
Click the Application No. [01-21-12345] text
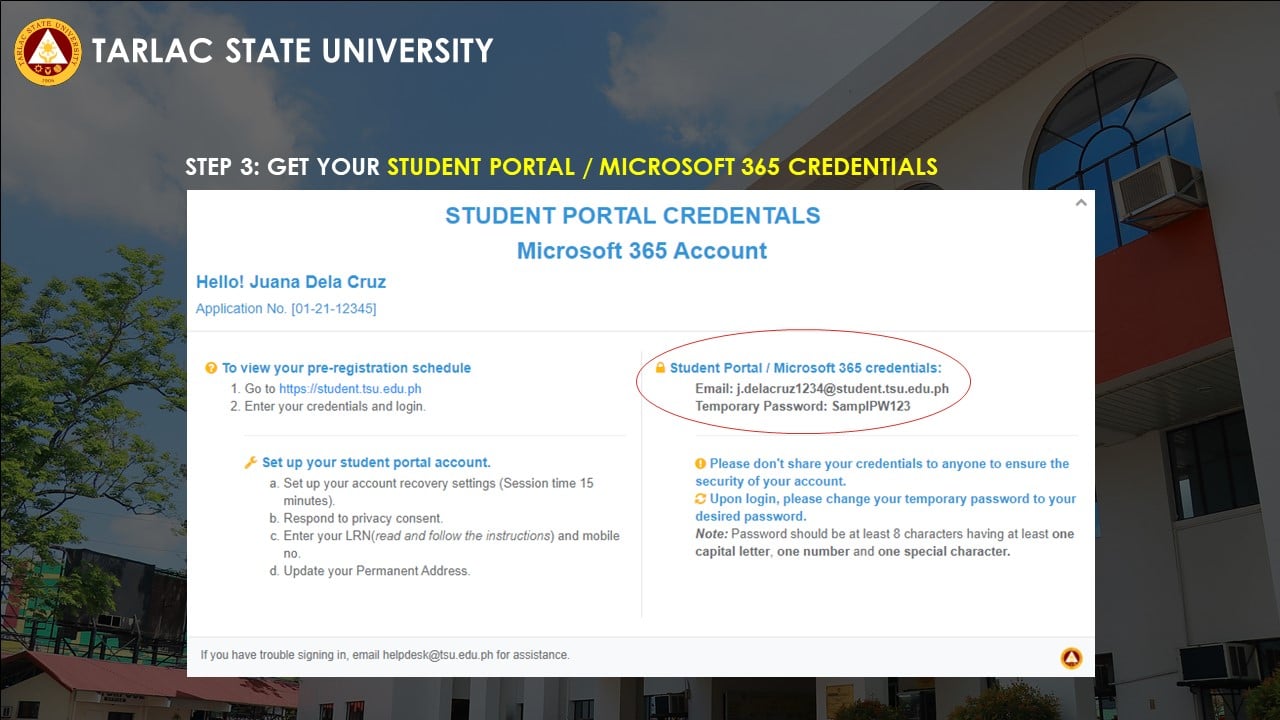(286, 309)
